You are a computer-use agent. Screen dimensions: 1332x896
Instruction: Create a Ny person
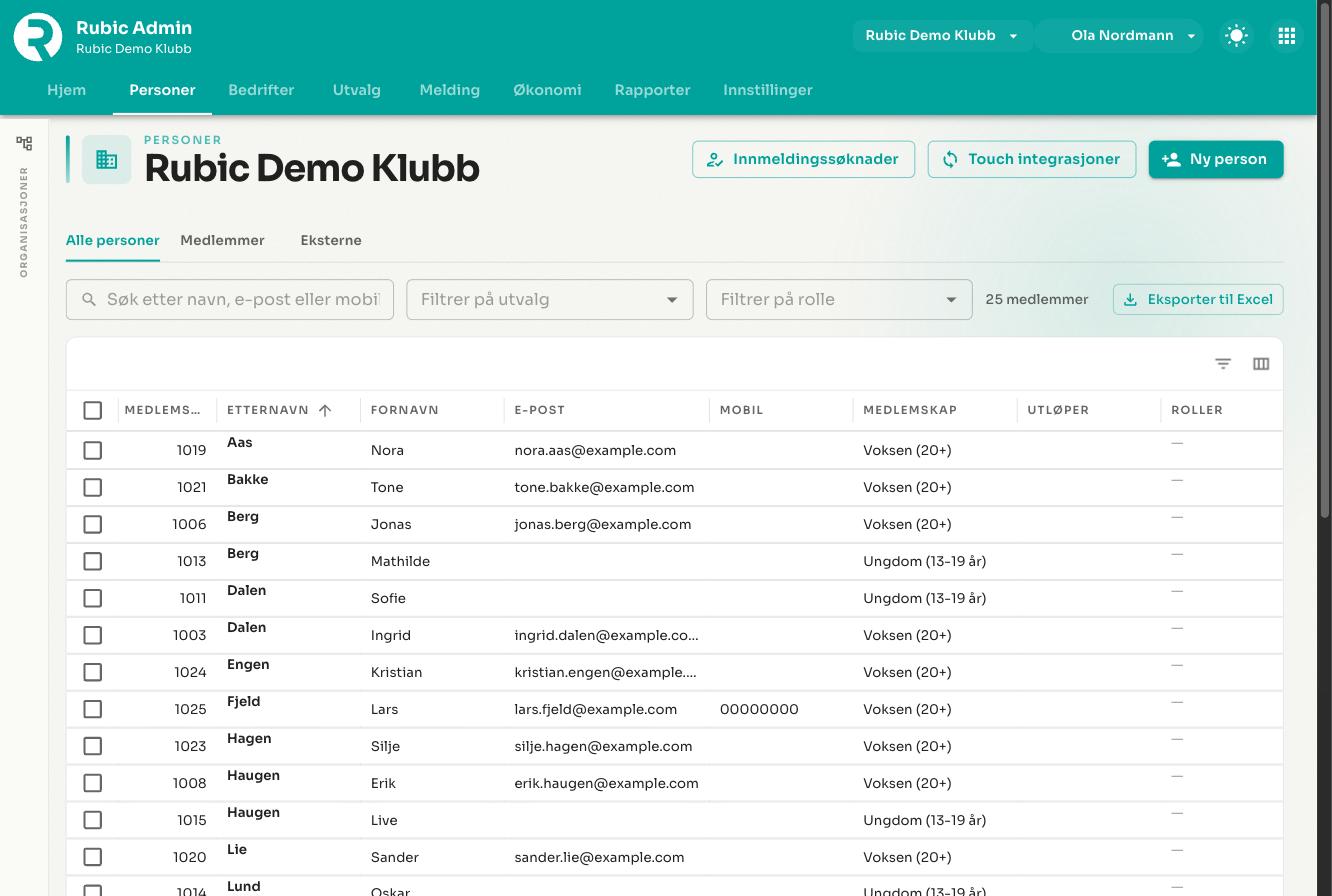tap(1216, 159)
